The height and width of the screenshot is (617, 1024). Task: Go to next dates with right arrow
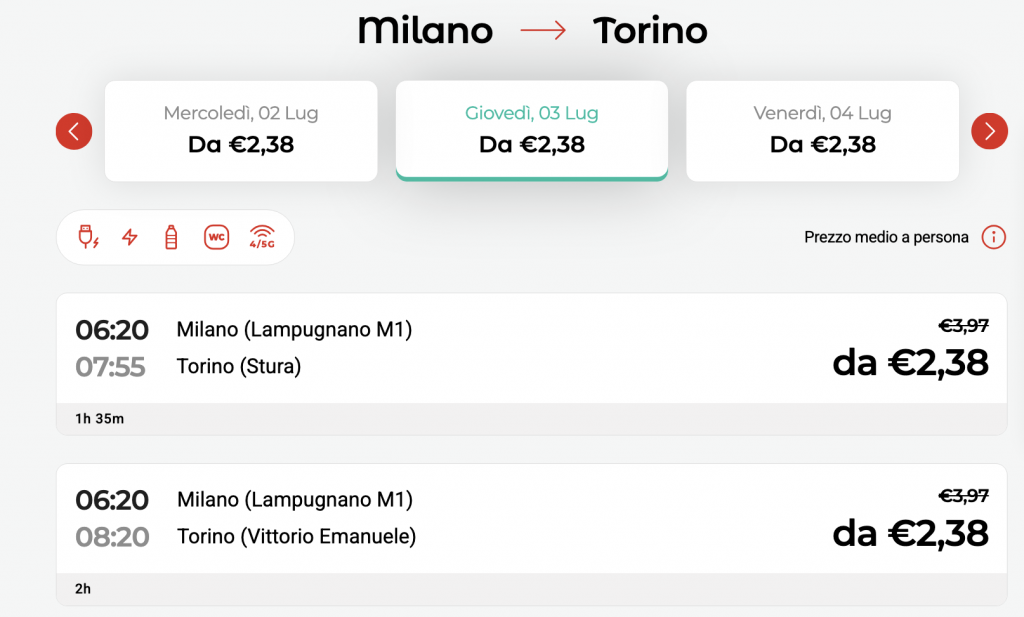click(989, 131)
